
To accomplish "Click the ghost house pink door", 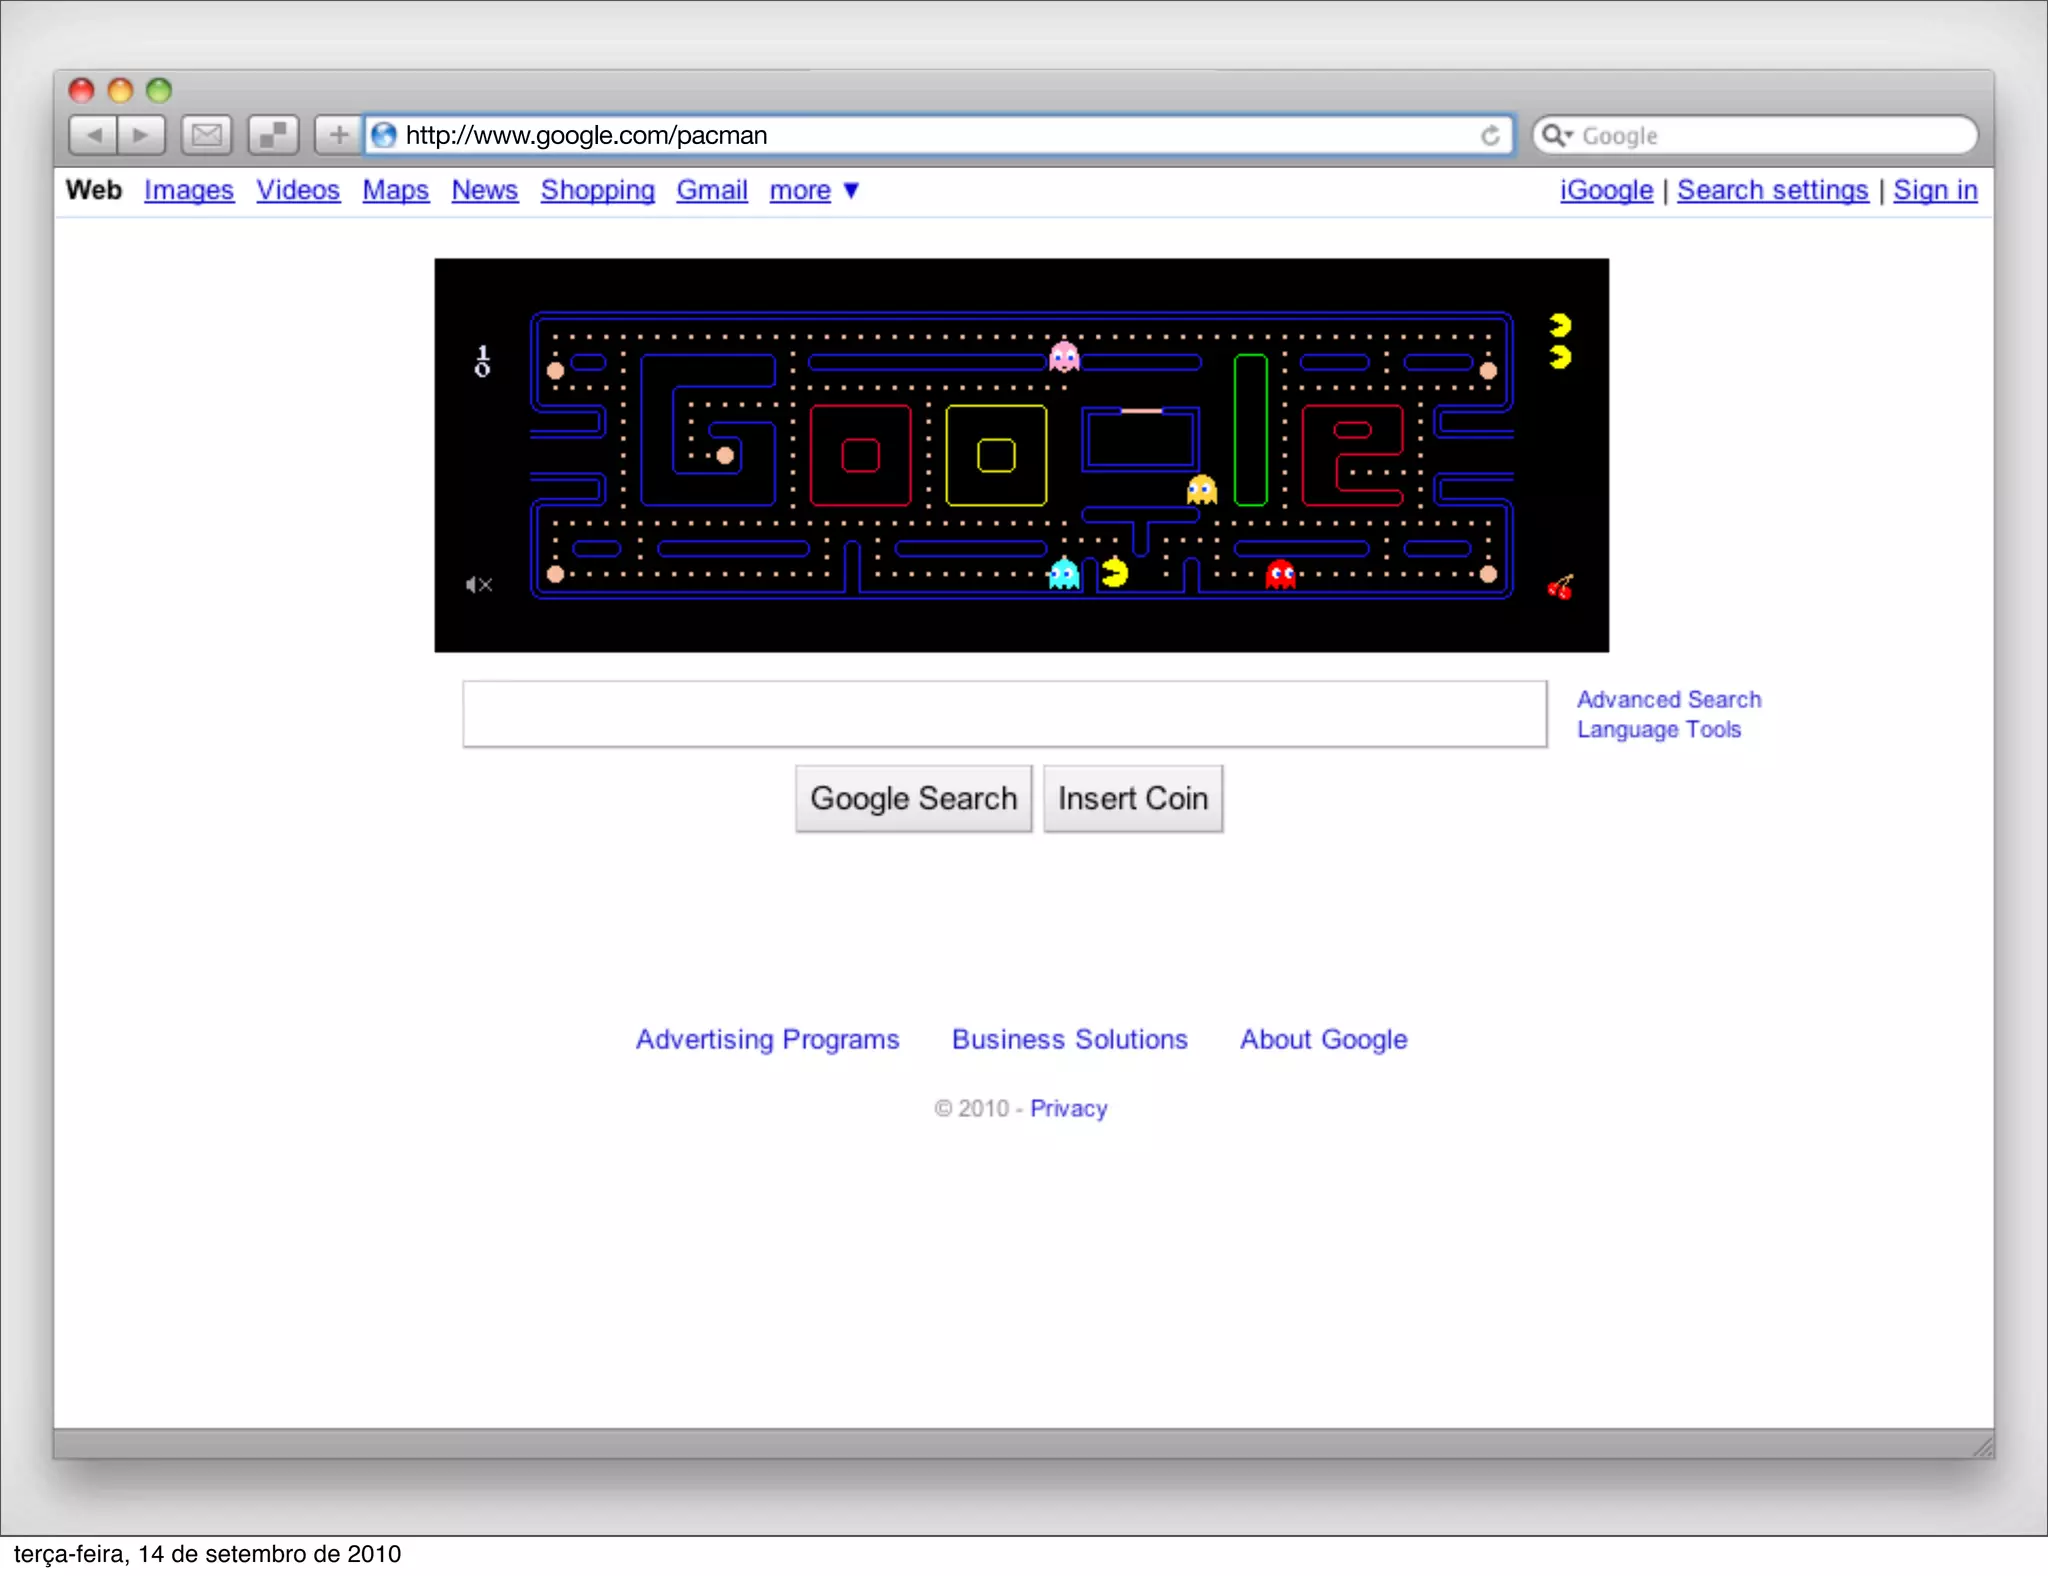I will tap(1141, 411).
